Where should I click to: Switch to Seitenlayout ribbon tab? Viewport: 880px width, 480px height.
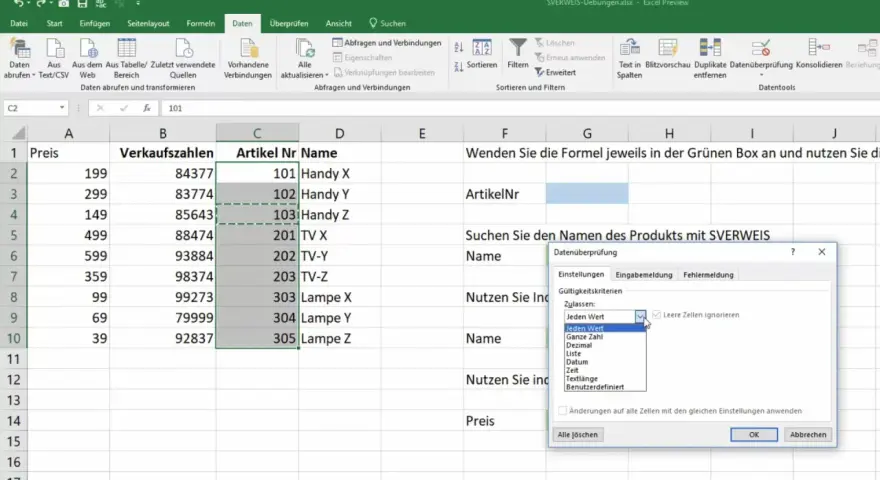[x=148, y=23]
